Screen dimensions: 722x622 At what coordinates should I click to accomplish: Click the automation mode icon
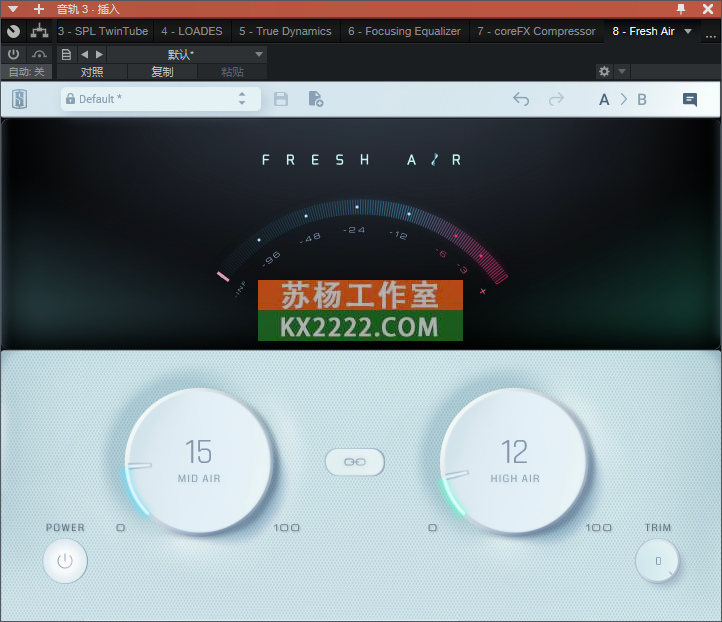coord(39,54)
